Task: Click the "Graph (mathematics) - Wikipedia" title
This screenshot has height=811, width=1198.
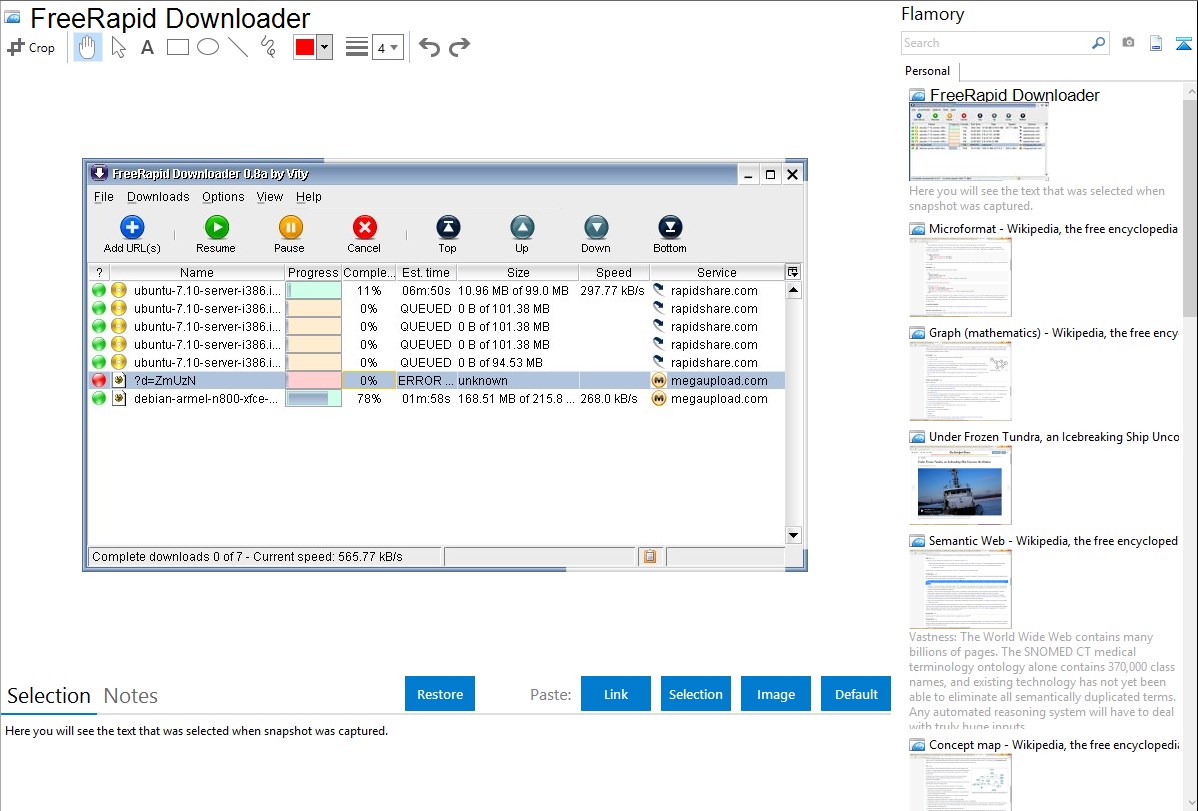Action: [x=1053, y=333]
